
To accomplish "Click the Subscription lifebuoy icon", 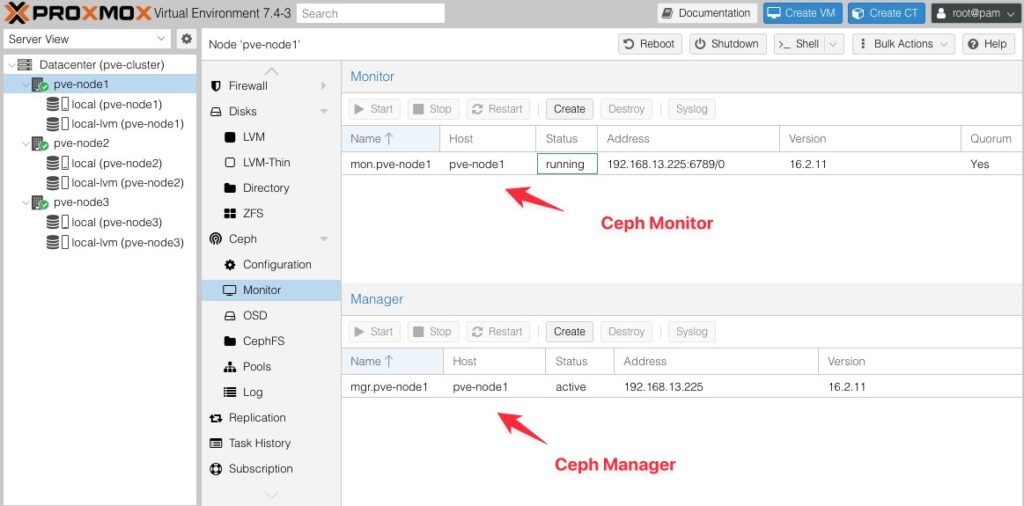I will pos(216,469).
